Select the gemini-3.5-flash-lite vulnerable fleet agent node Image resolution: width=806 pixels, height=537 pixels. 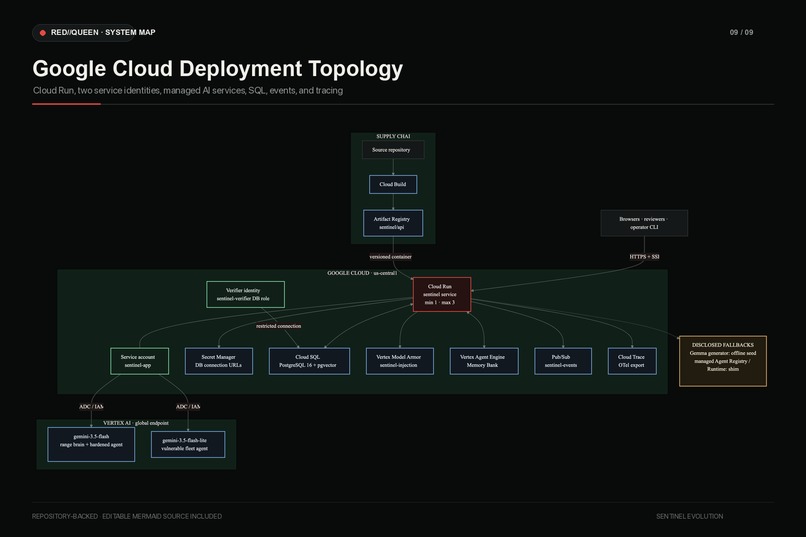pos(188,445)
